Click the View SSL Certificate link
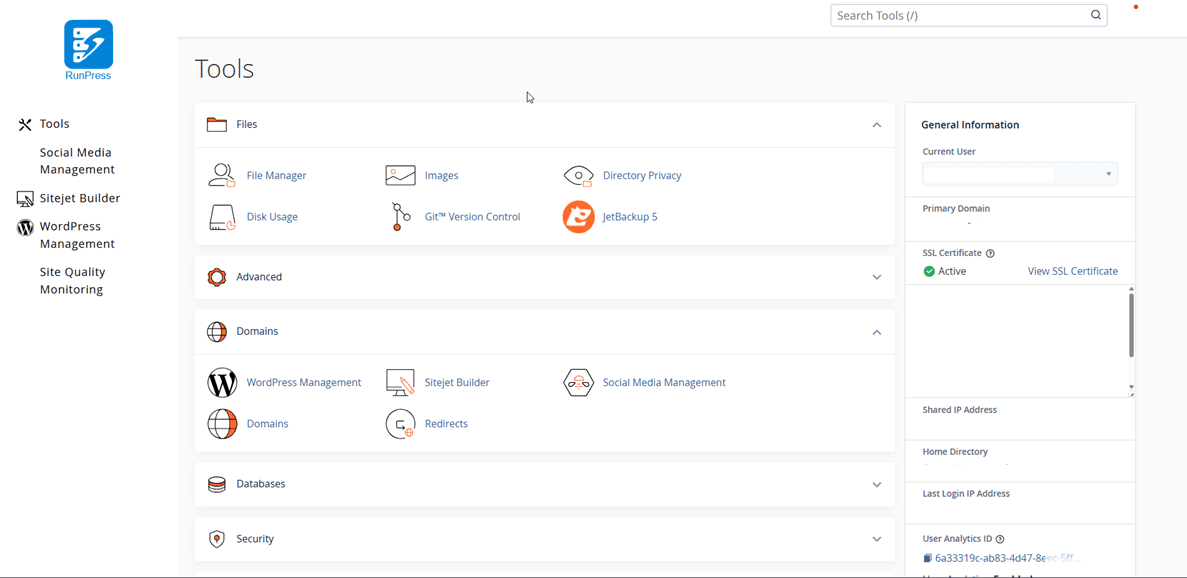Viewport: 1187px width, 578px height. [x=1072, y=271]
